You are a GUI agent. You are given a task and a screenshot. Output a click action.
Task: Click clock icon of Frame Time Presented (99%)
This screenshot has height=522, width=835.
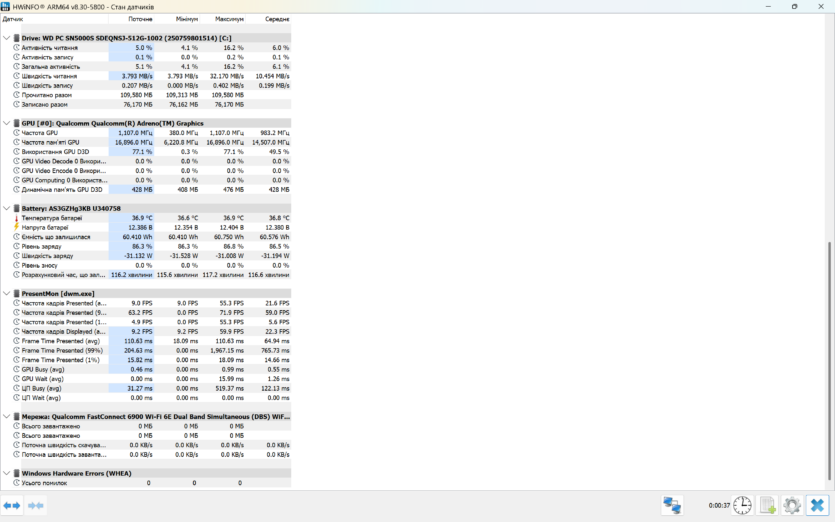(x=17, y=350)
